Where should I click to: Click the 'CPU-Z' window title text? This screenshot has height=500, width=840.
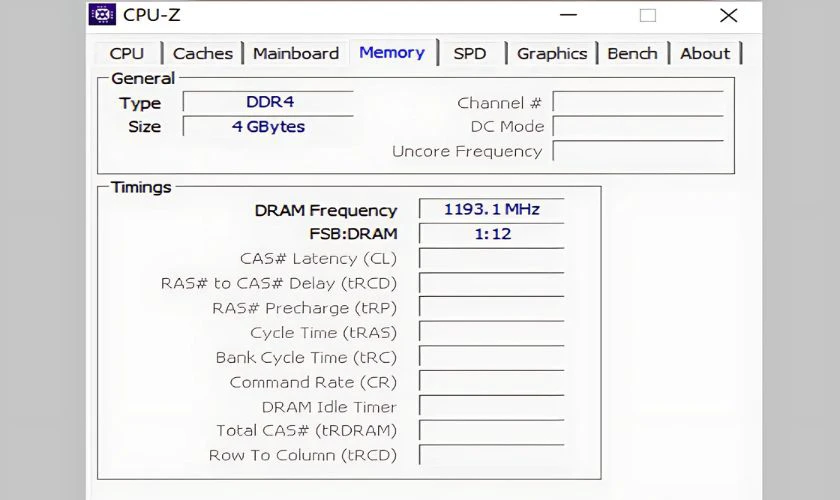tap(152, 15)
